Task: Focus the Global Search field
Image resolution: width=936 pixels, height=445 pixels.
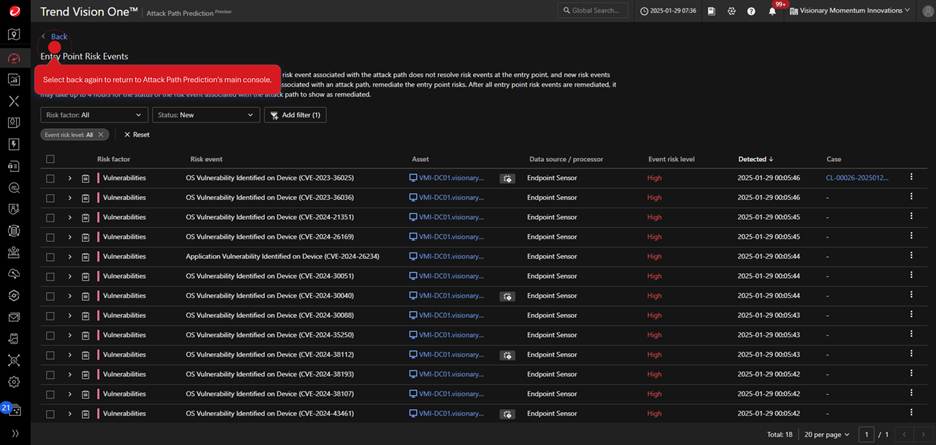Action: (594, 11)
